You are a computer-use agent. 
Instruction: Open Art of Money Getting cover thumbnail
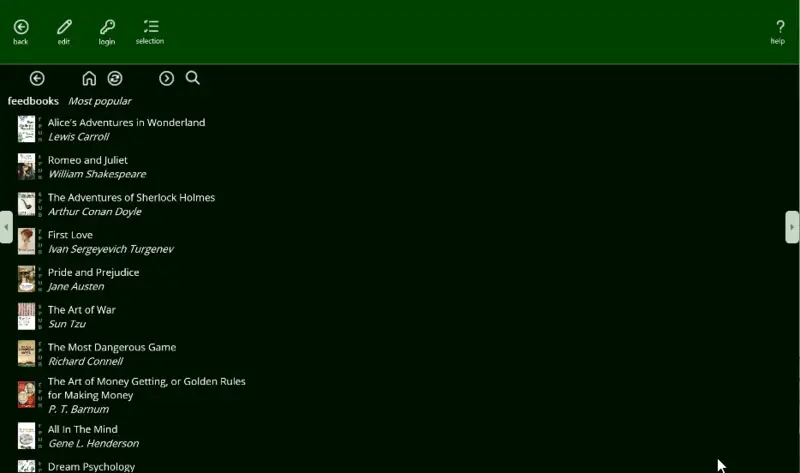tap(27, 394)
